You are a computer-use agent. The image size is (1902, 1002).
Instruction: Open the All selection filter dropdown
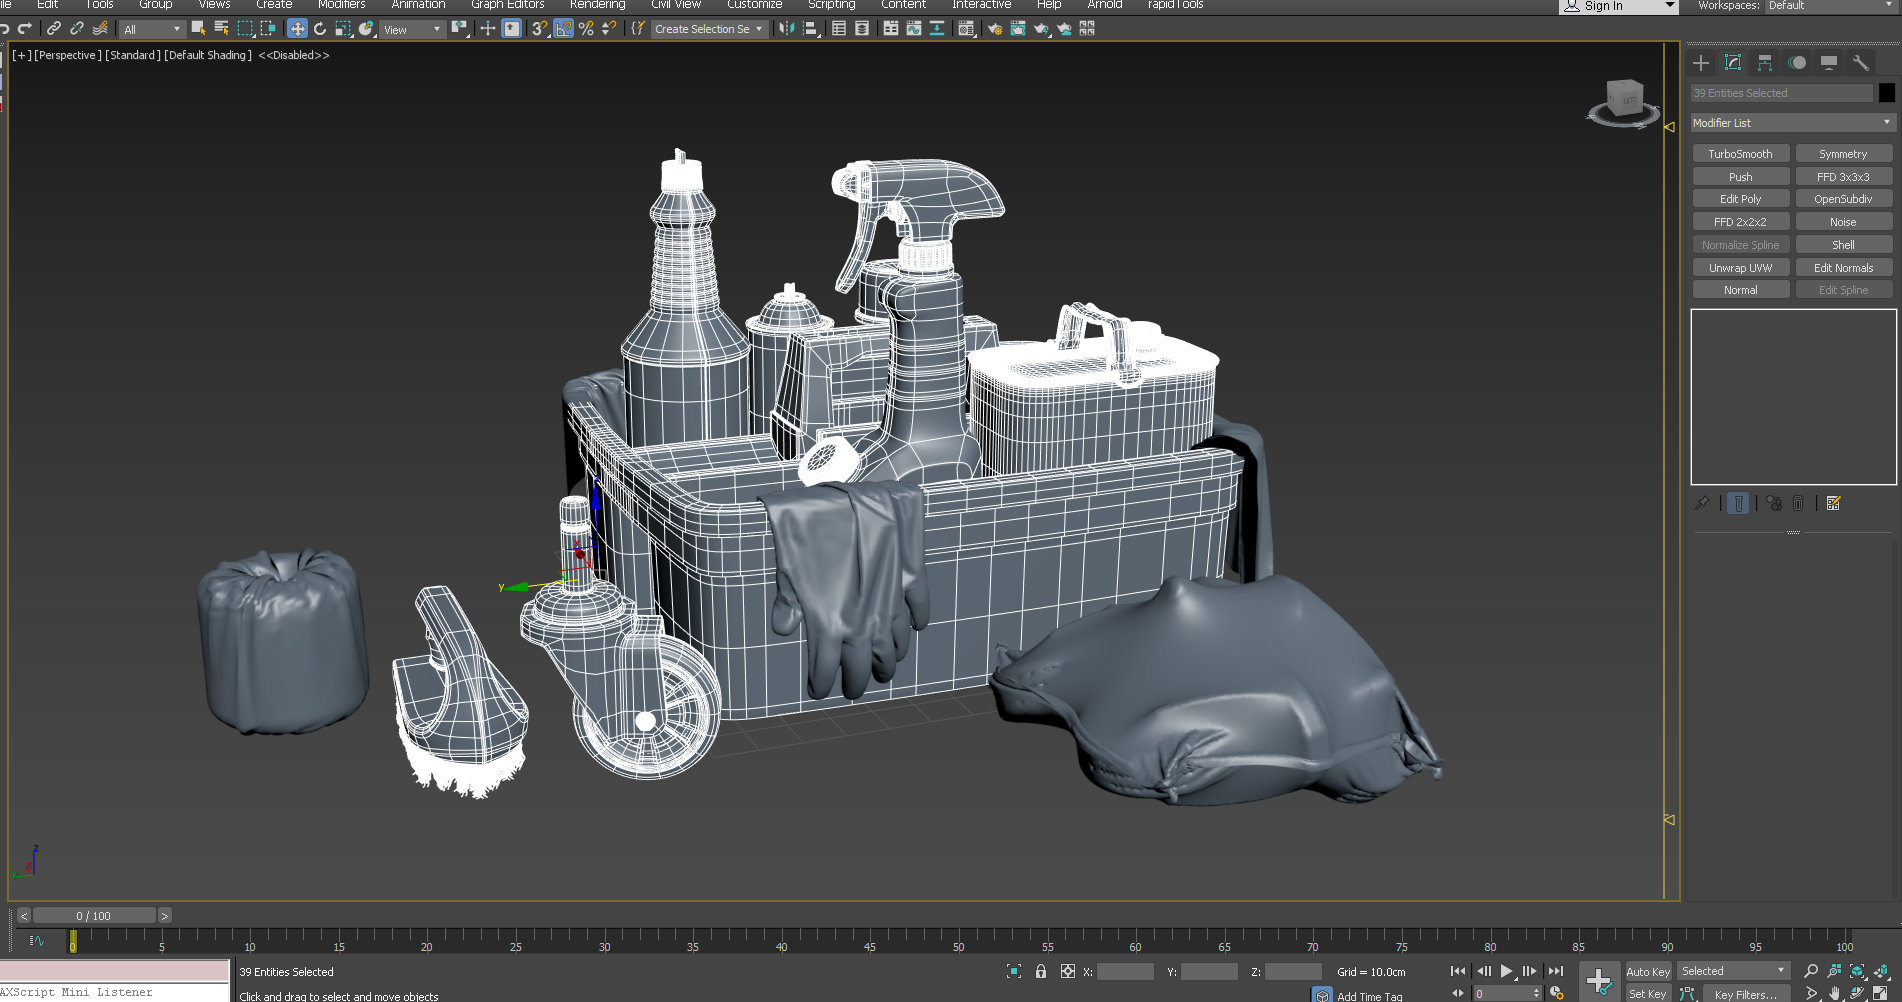tap(152, 30)
